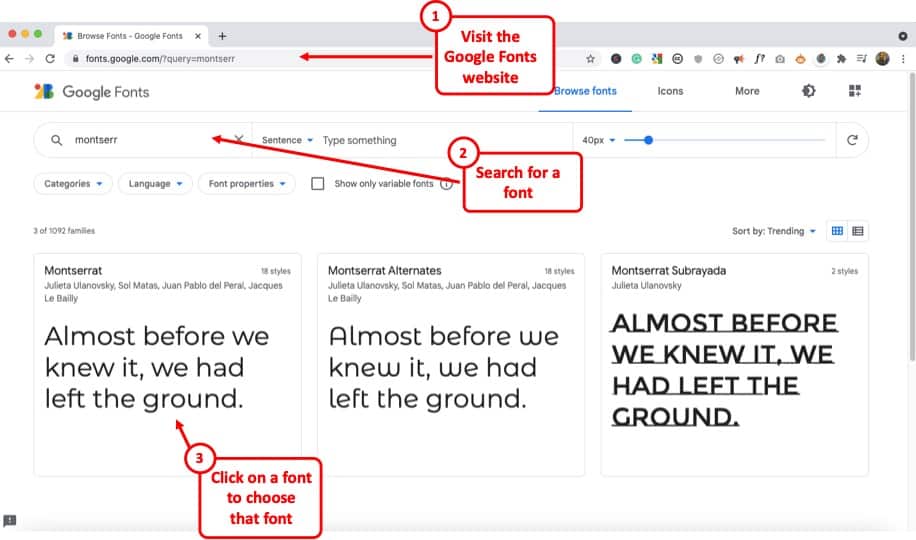Bookmark this page with the star icon
This screenshot has width=916, height=540.
(591, 58)
